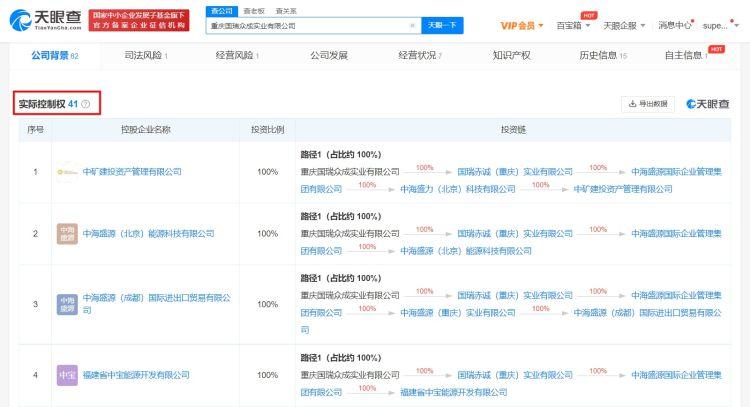This screenshot has width=750, height=407.
Task: Switch to the 知识产权 tab
Action: coord(511,55)
